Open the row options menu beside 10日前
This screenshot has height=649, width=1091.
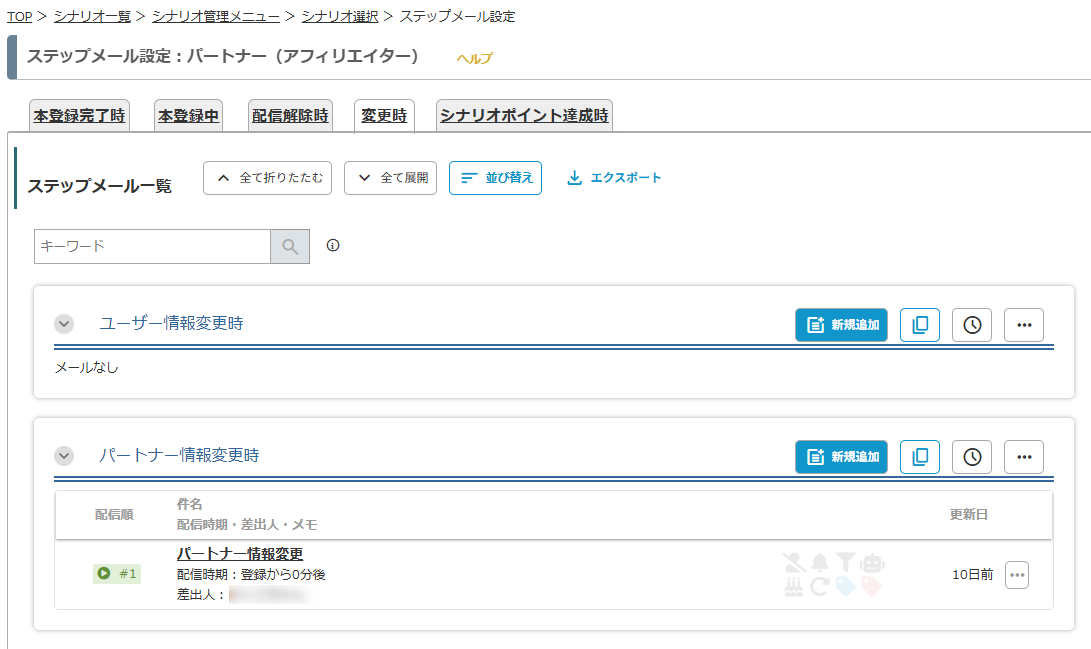(1017, 575)
